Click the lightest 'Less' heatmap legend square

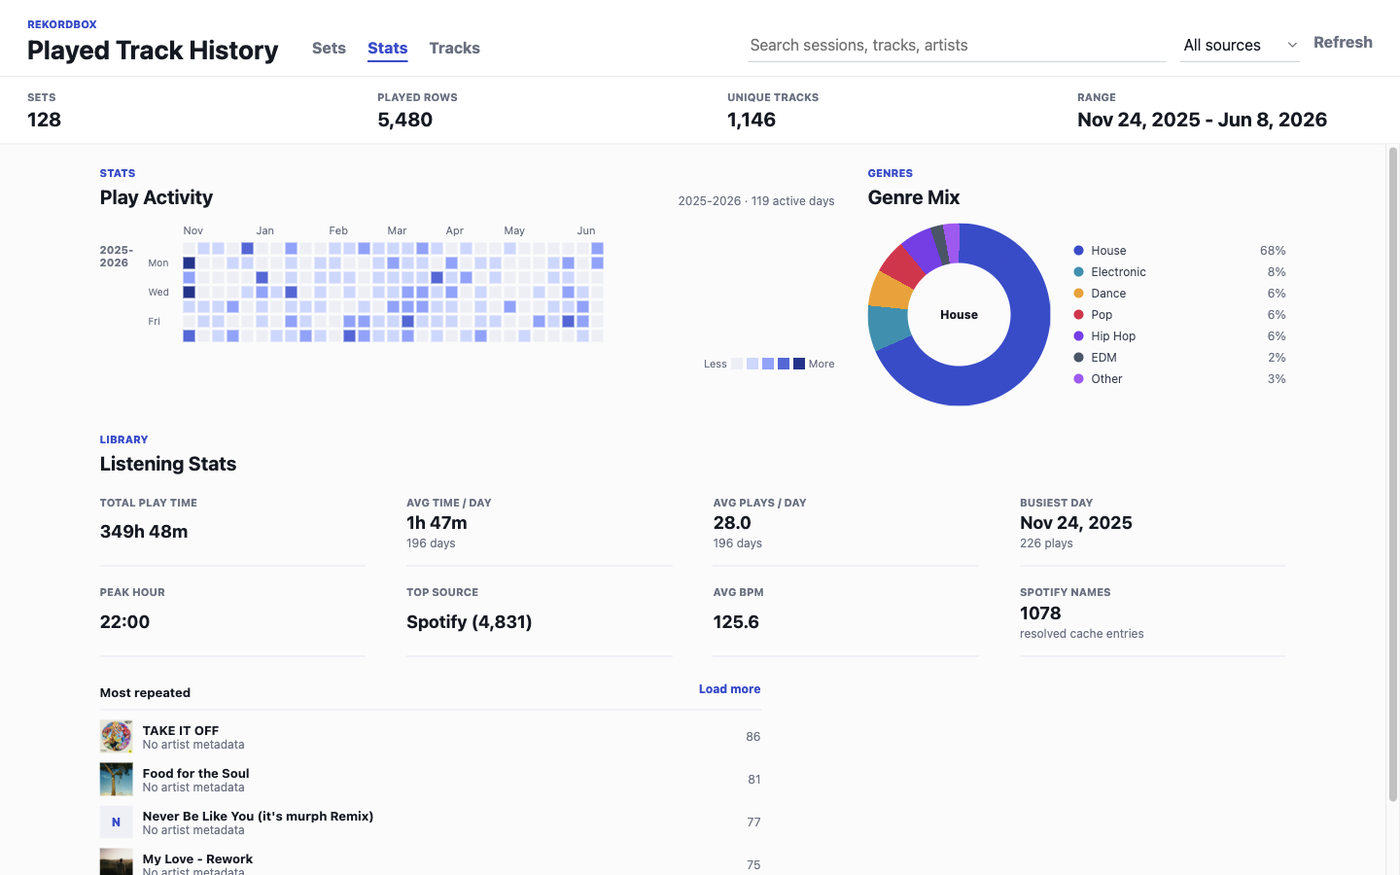click(x=737, y=364)
